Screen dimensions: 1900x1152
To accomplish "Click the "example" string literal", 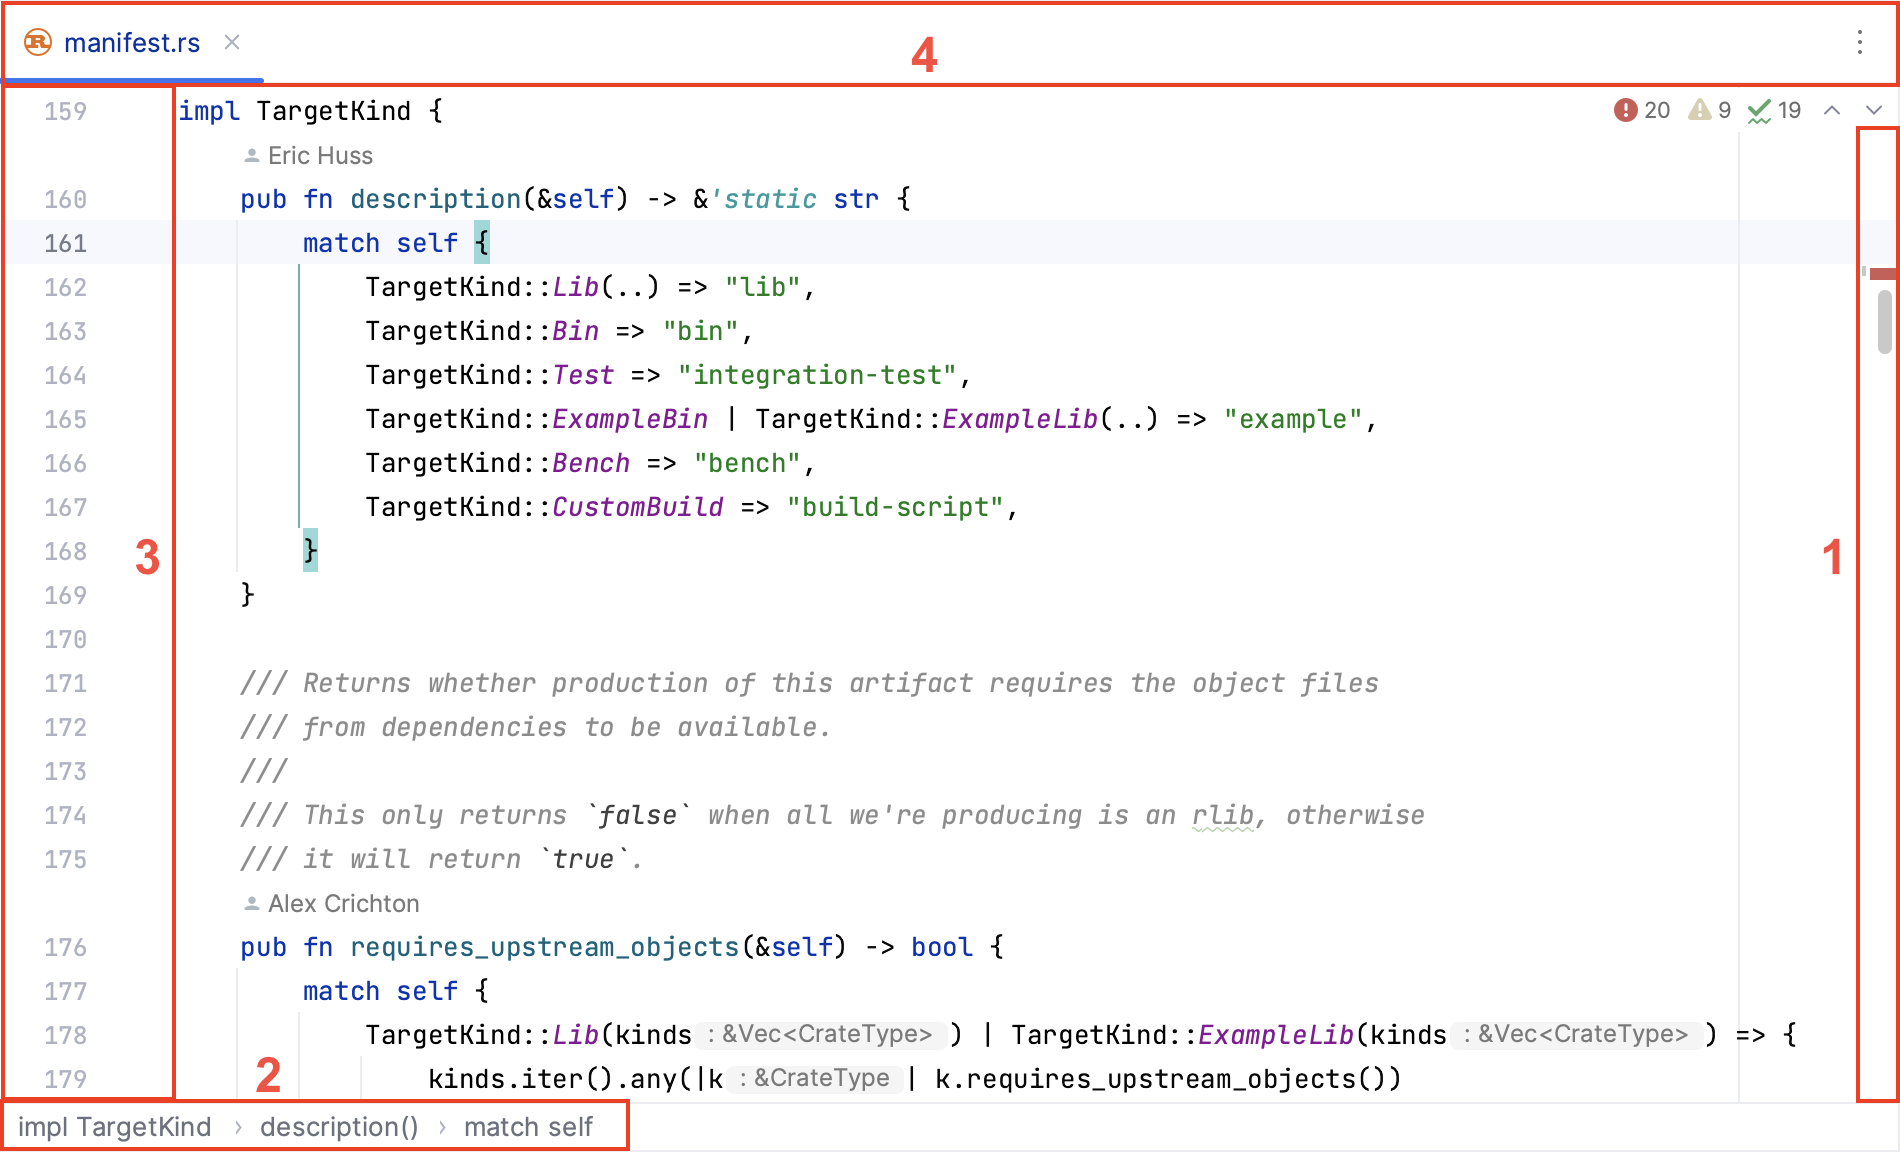I will point(1294,419).
